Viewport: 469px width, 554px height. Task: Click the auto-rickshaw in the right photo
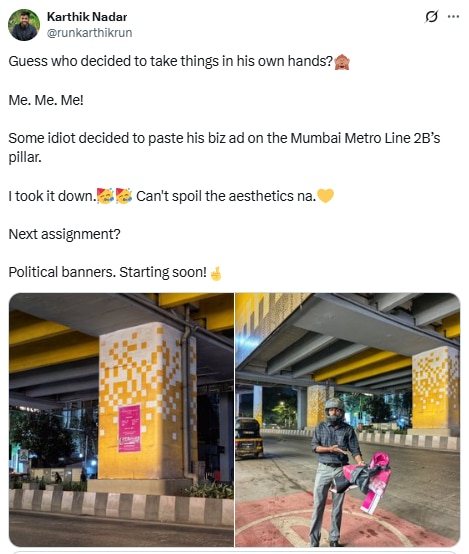coord(249,438)
